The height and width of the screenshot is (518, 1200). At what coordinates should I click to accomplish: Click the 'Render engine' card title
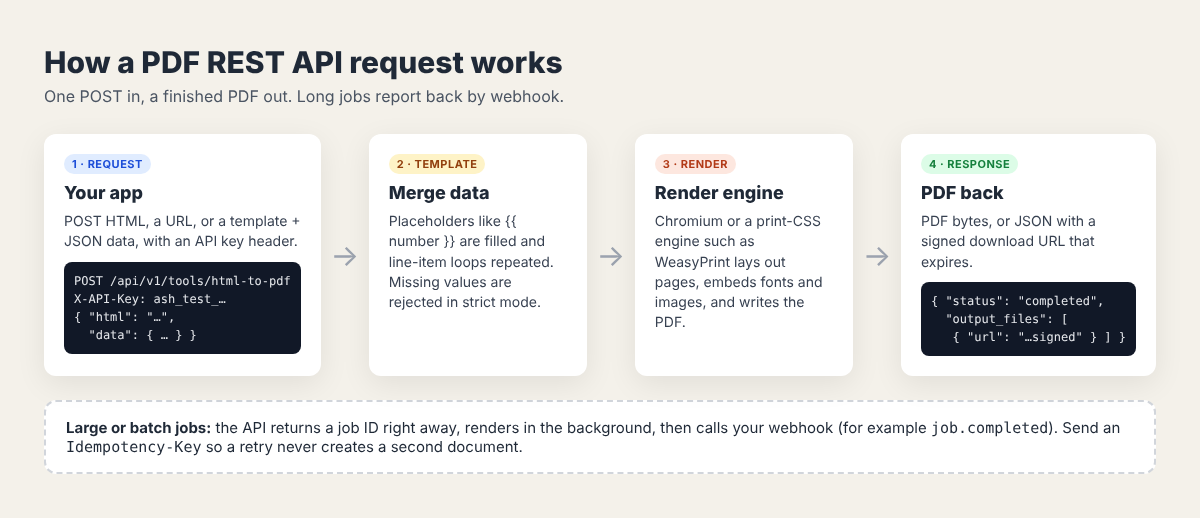click(719, 193)
